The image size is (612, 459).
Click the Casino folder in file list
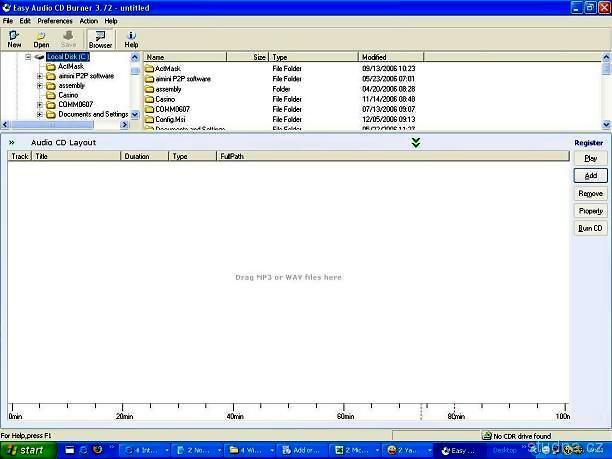point(165,99)
